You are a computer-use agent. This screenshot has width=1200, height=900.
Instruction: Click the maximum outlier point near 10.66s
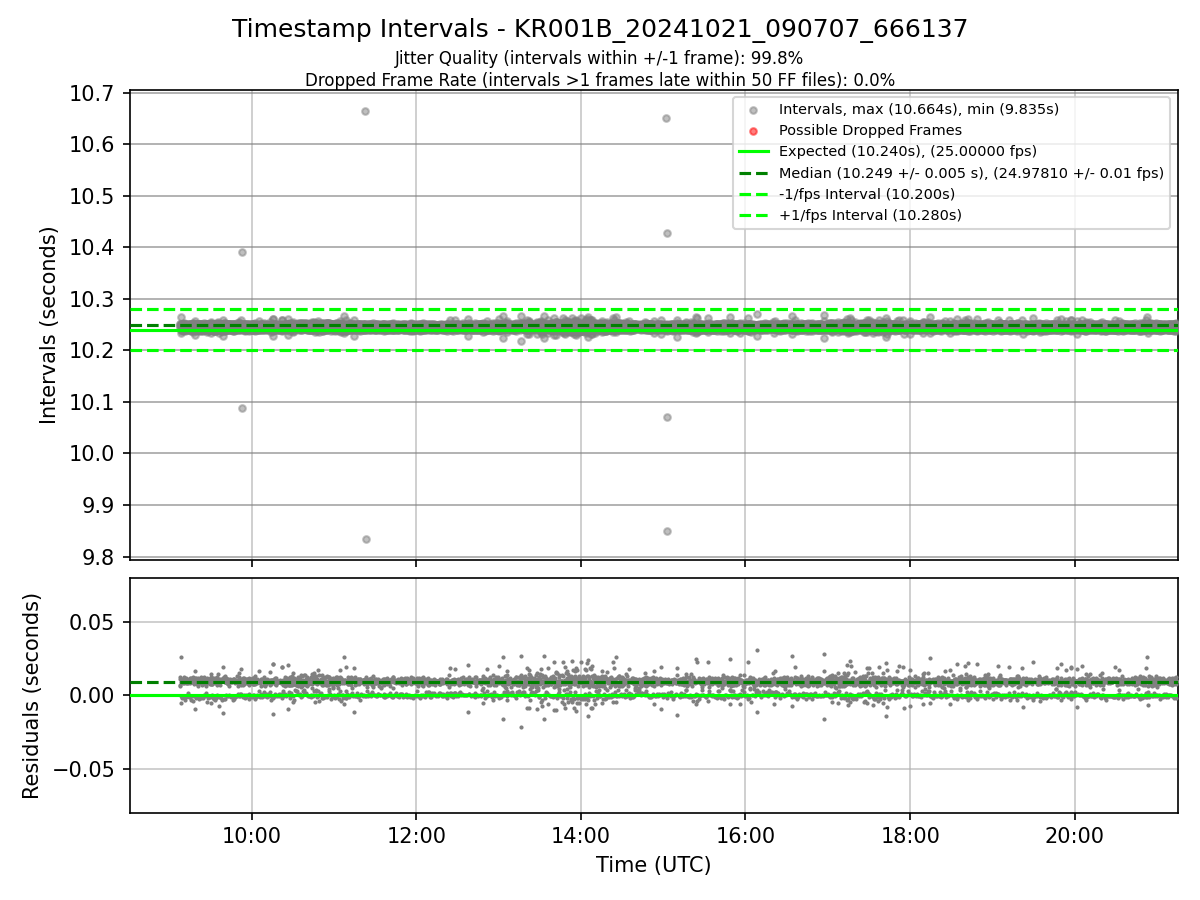coord(365,111)
